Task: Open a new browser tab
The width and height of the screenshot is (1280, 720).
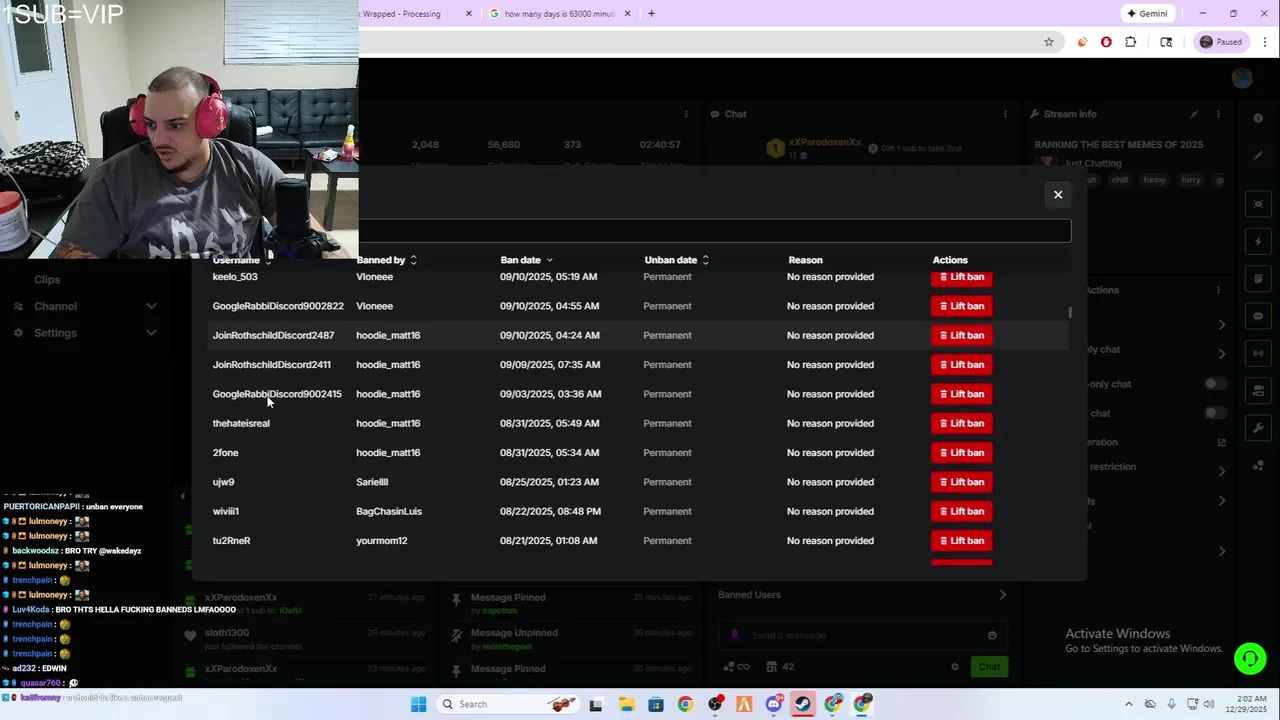Action: (651, 14)
